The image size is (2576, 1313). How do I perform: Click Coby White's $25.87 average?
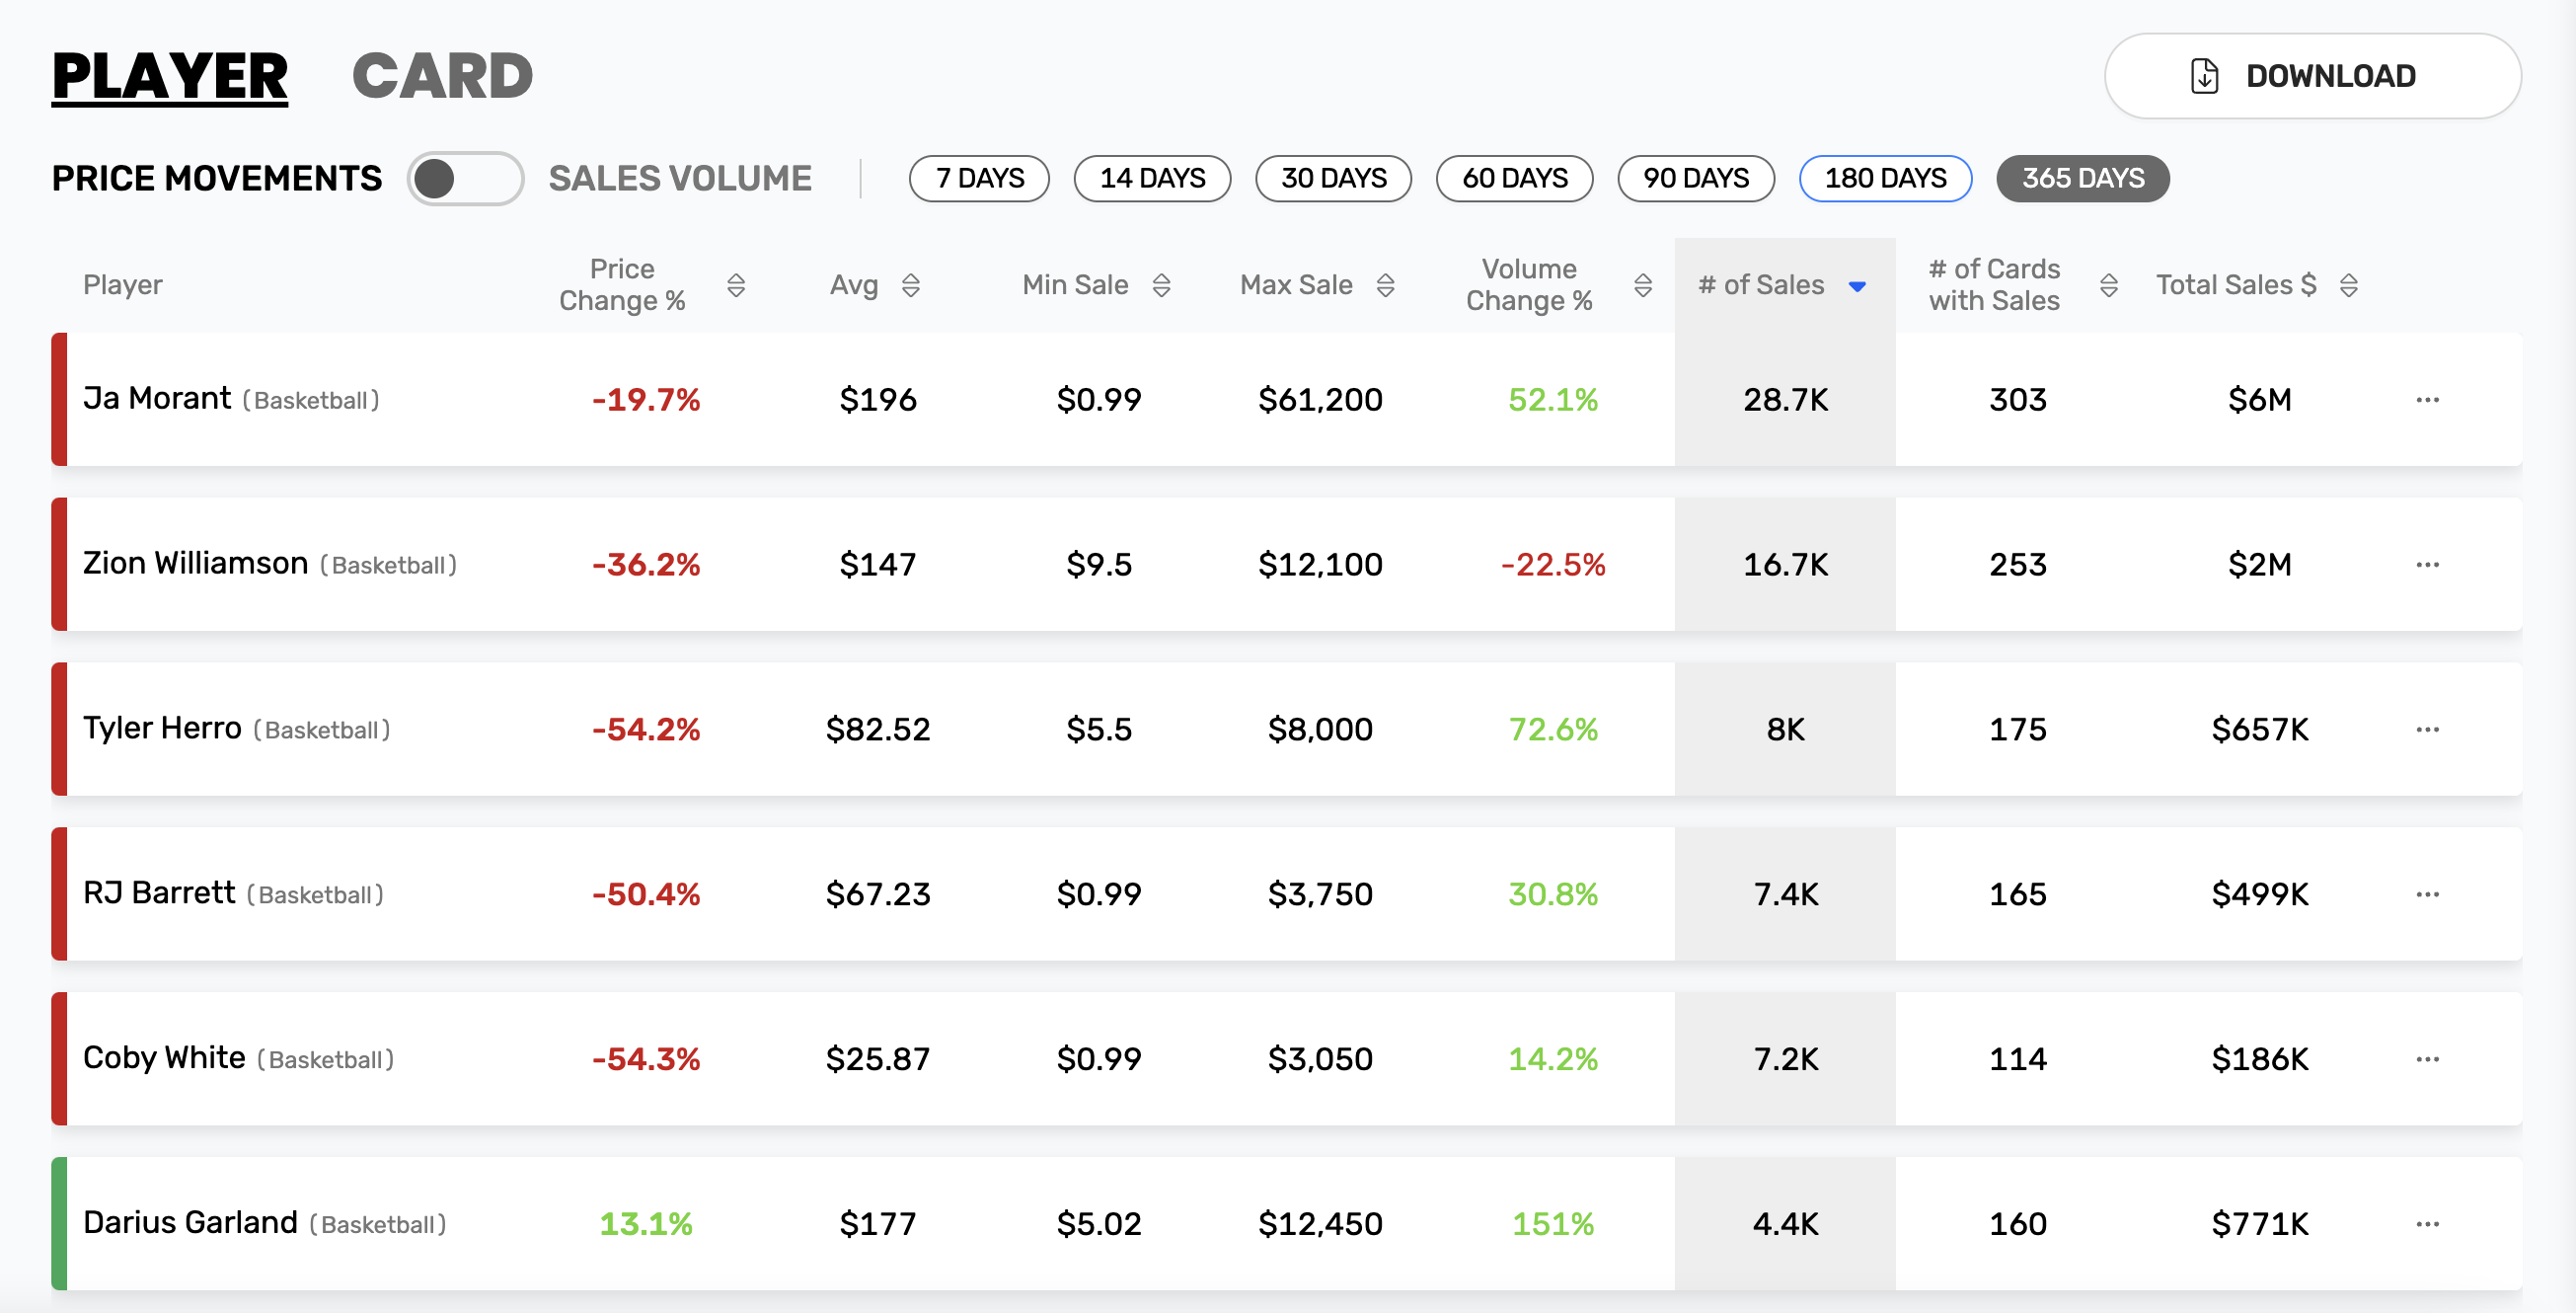[878, 1060]
